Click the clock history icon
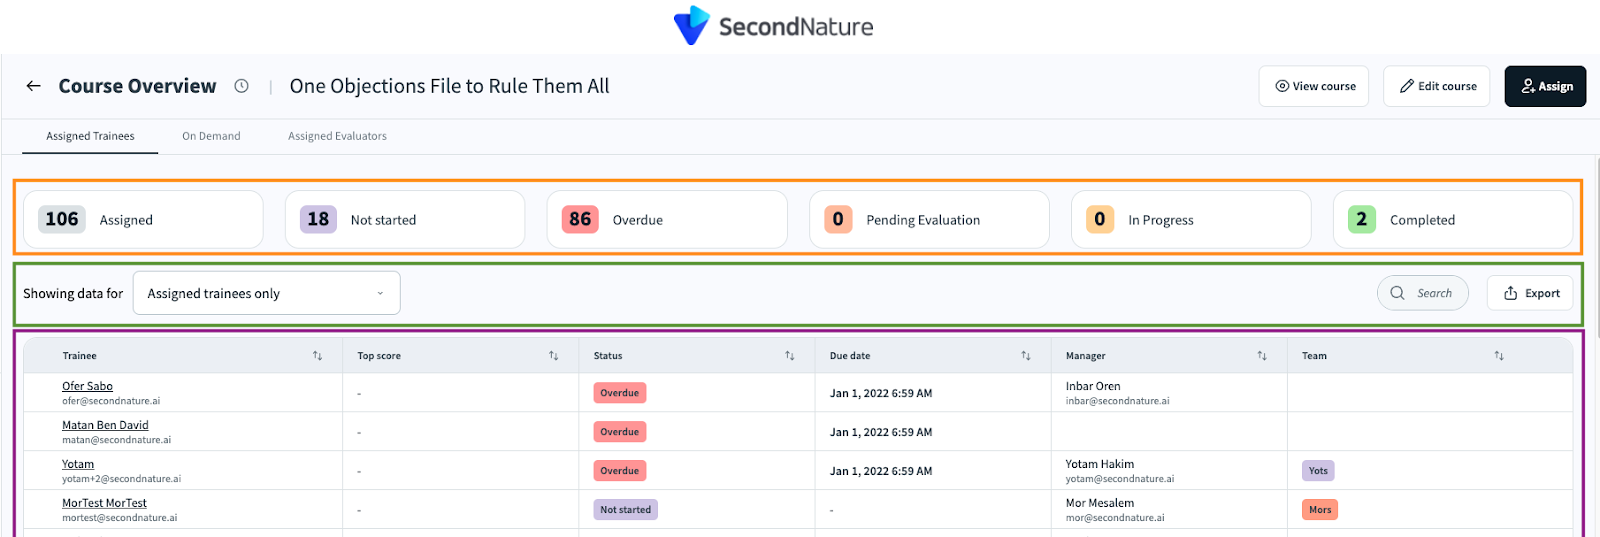The width and height of the screenshot is (1600, 537). pyautogui.click(x=241, y=86)
